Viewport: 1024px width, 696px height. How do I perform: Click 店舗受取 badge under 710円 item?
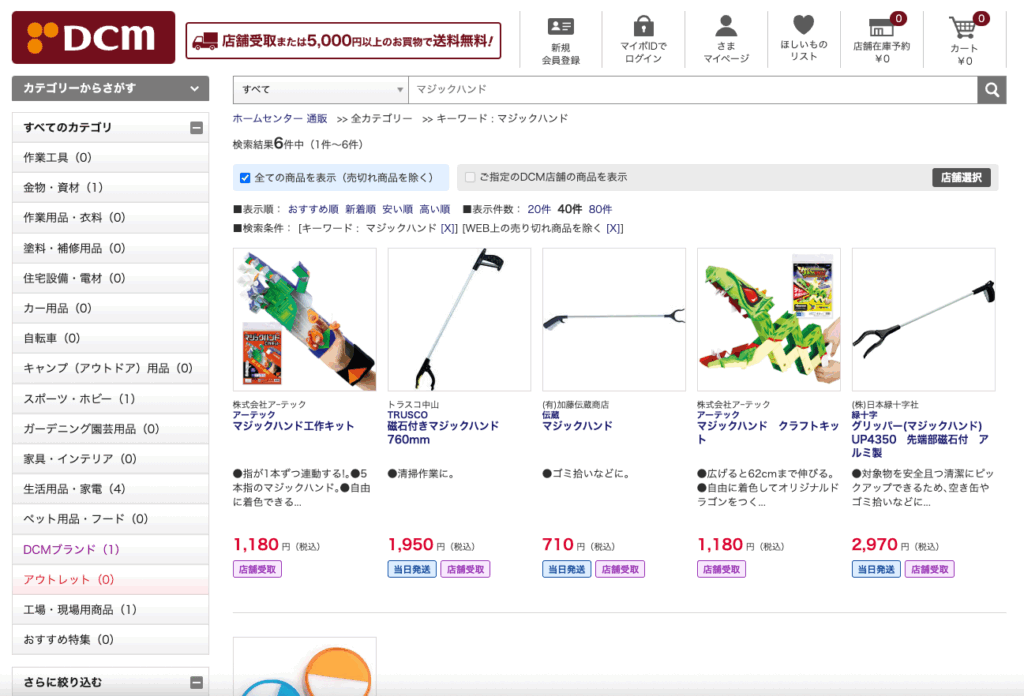coord(620,569)
